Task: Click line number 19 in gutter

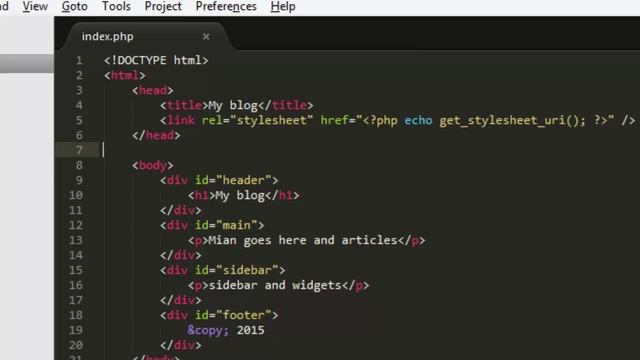Action: coord(76,330)
